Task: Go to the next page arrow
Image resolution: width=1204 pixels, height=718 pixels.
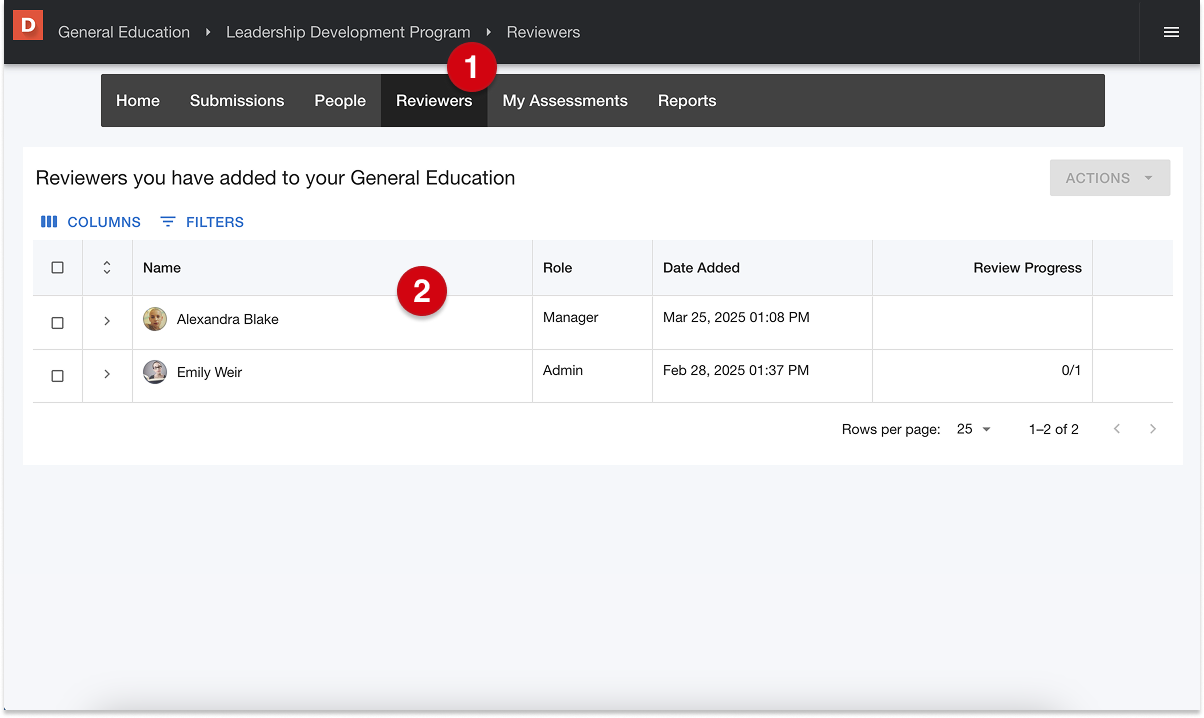Action: 1153,429
